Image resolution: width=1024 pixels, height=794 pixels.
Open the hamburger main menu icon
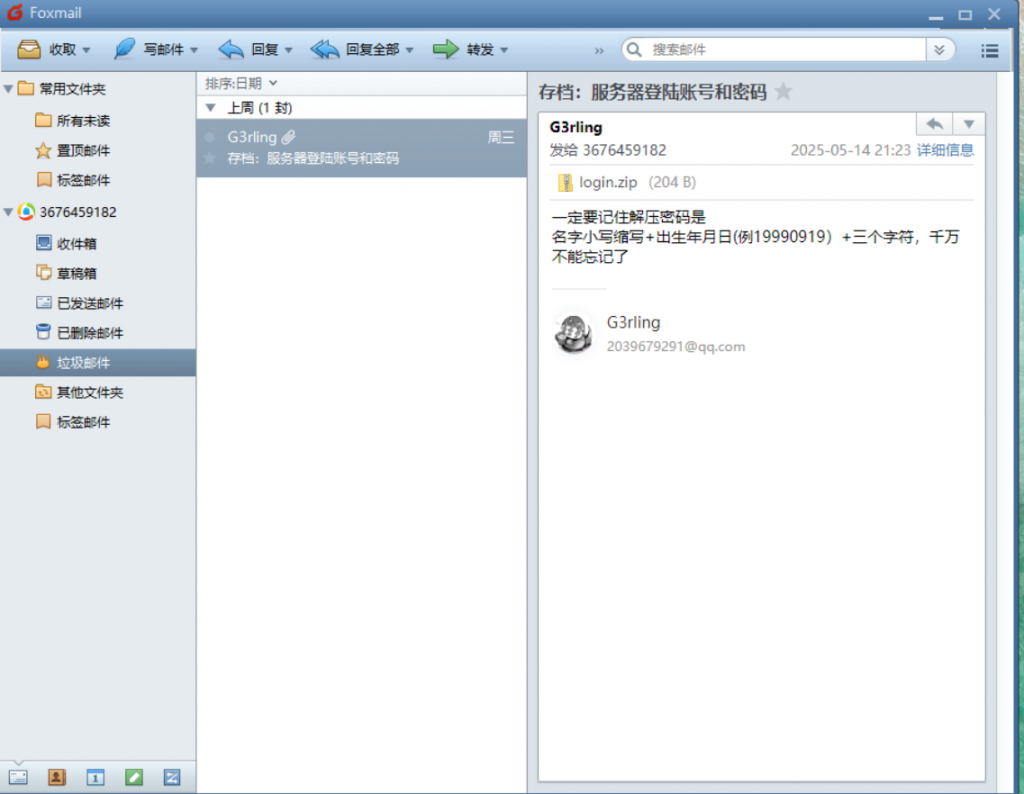tap(990, 50)
